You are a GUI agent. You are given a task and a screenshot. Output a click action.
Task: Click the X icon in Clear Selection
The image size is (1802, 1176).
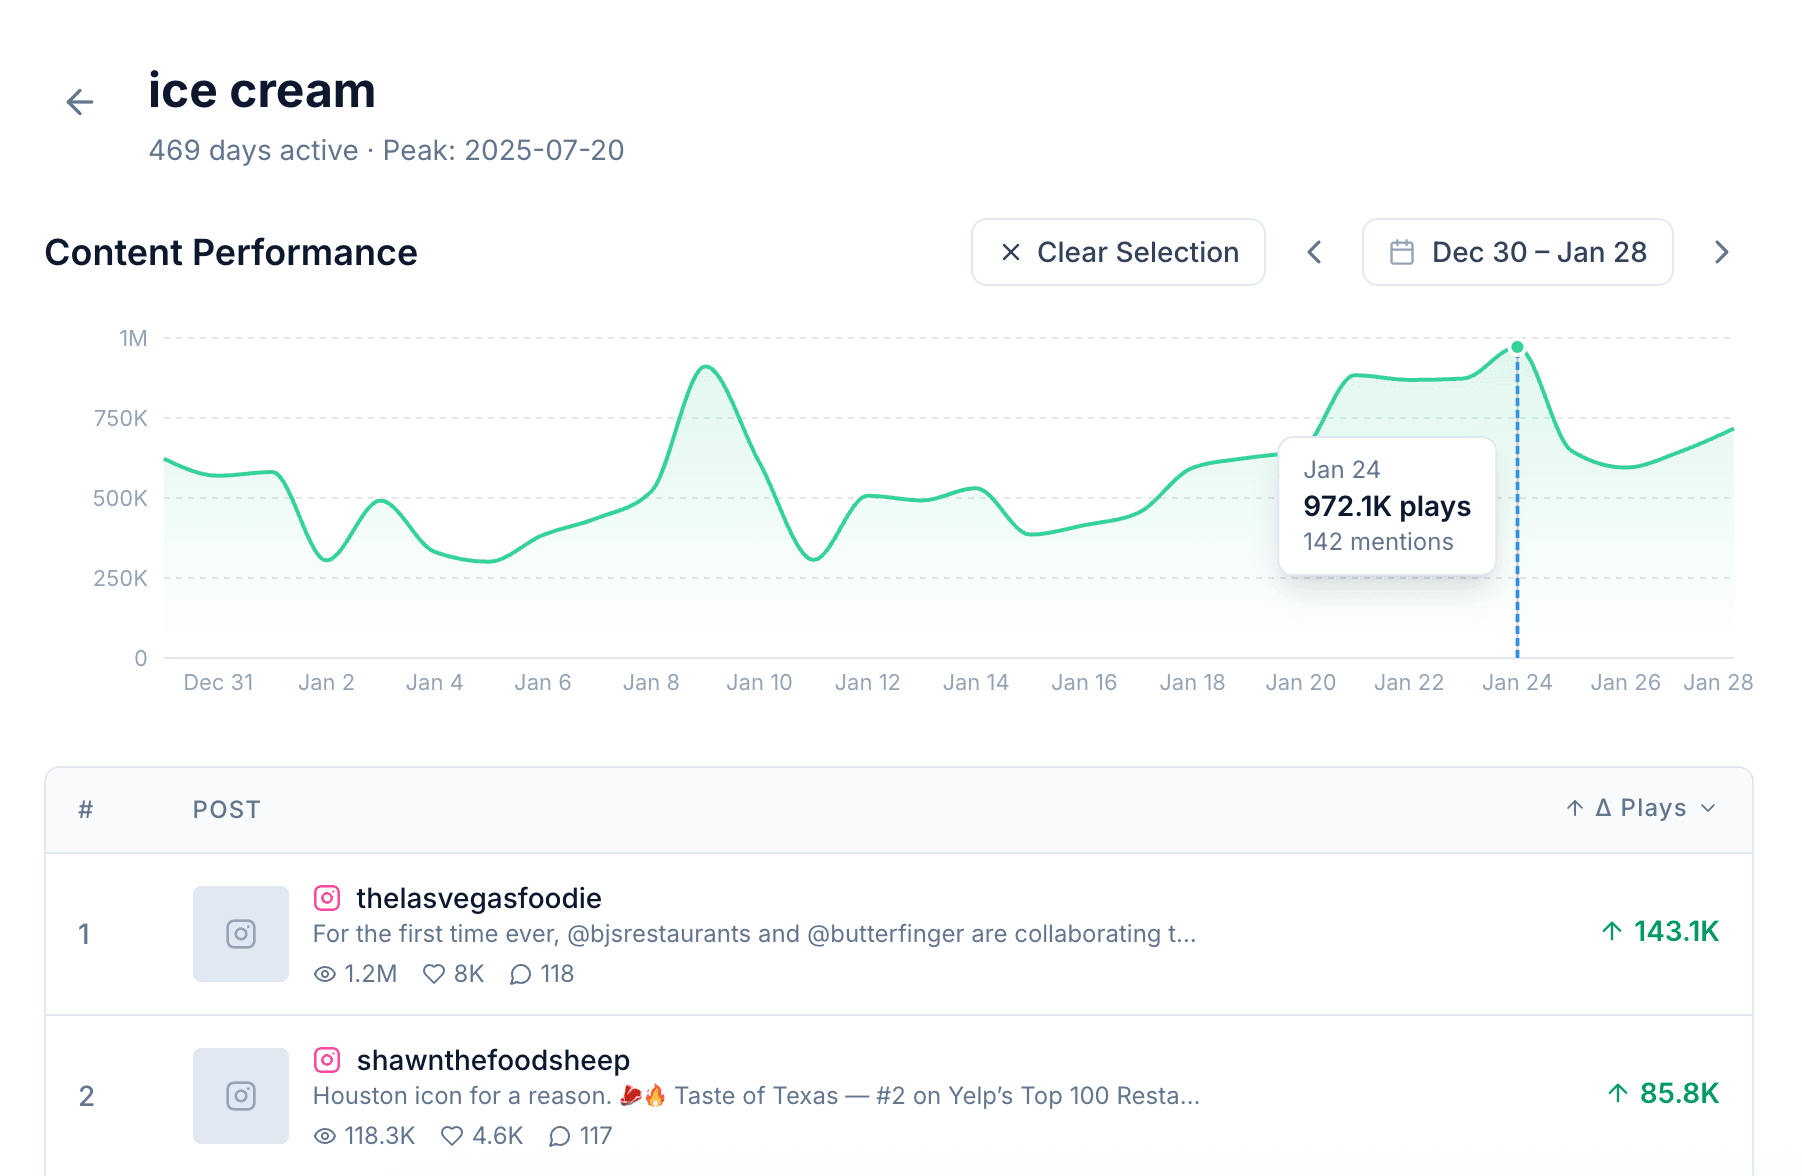1012,252
